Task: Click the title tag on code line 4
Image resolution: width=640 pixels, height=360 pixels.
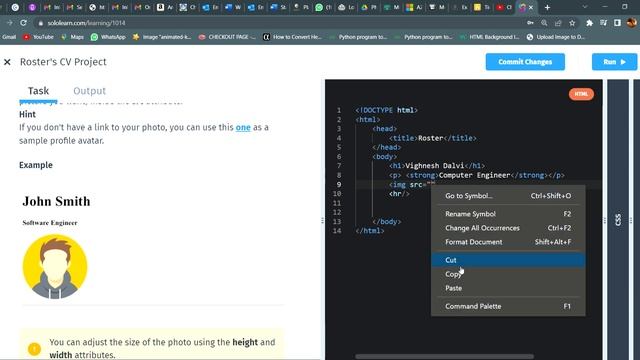Action: coord(433,138)
